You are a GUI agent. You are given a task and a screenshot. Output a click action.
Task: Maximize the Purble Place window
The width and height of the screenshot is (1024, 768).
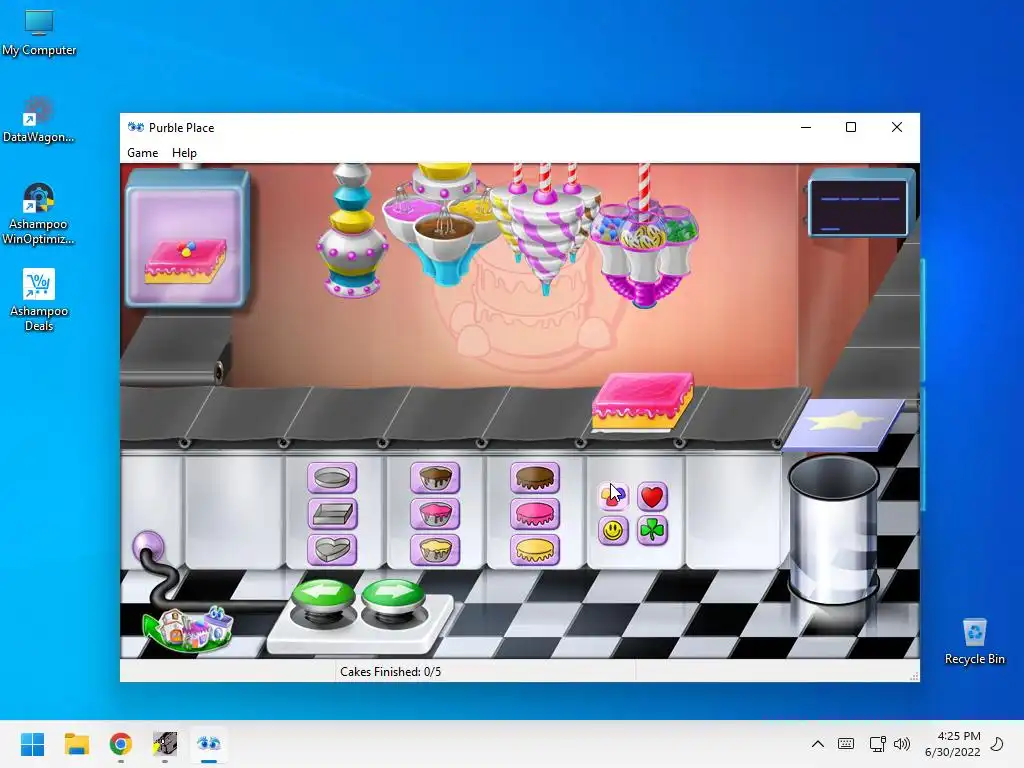851,127
